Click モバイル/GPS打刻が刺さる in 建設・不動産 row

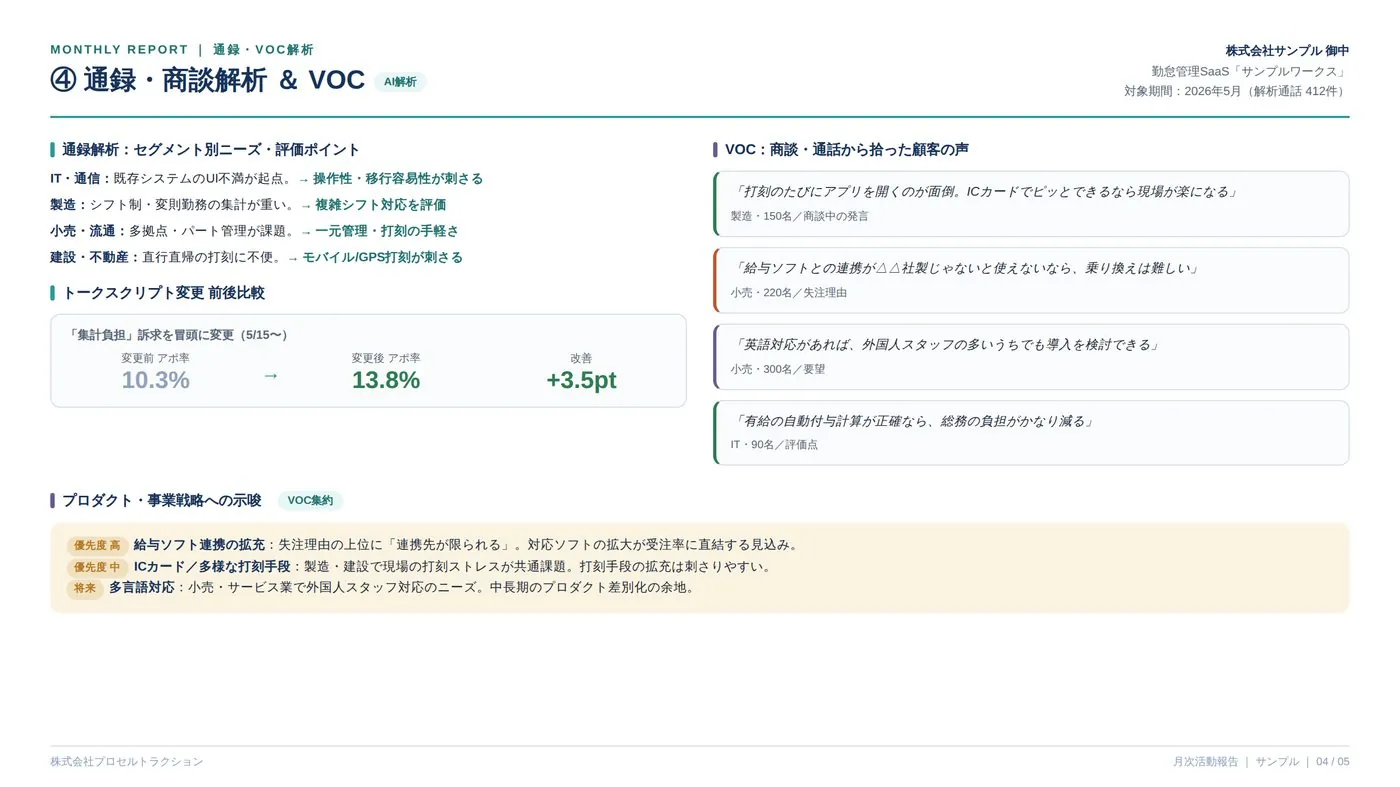pos(383,257)
